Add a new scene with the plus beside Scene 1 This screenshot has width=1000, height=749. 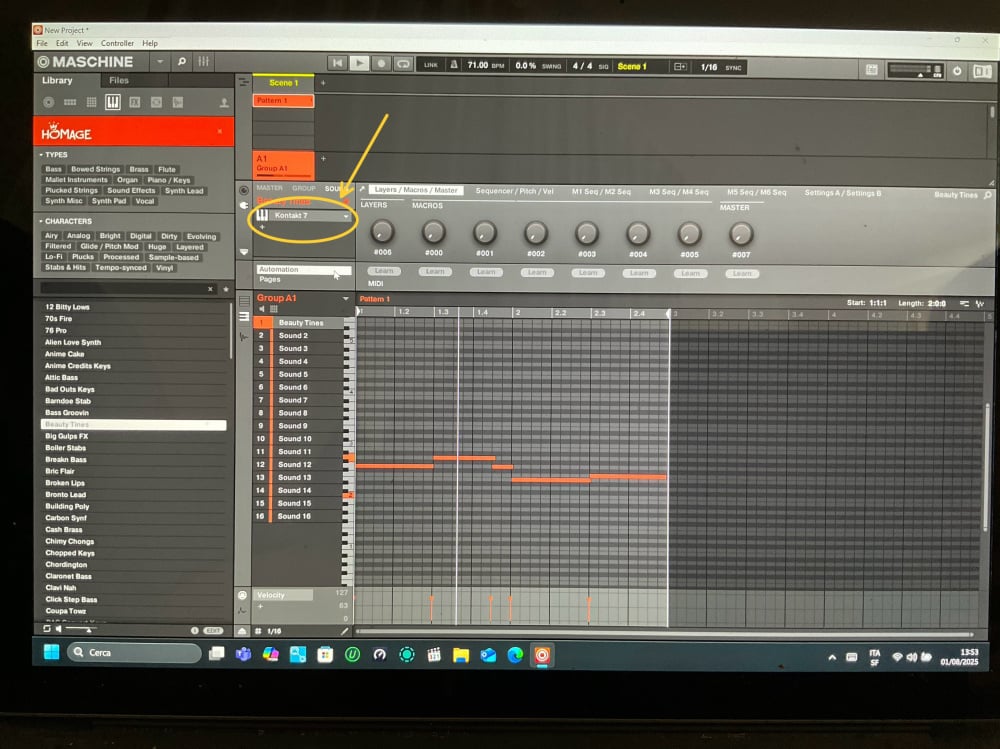tap(323, 83)
